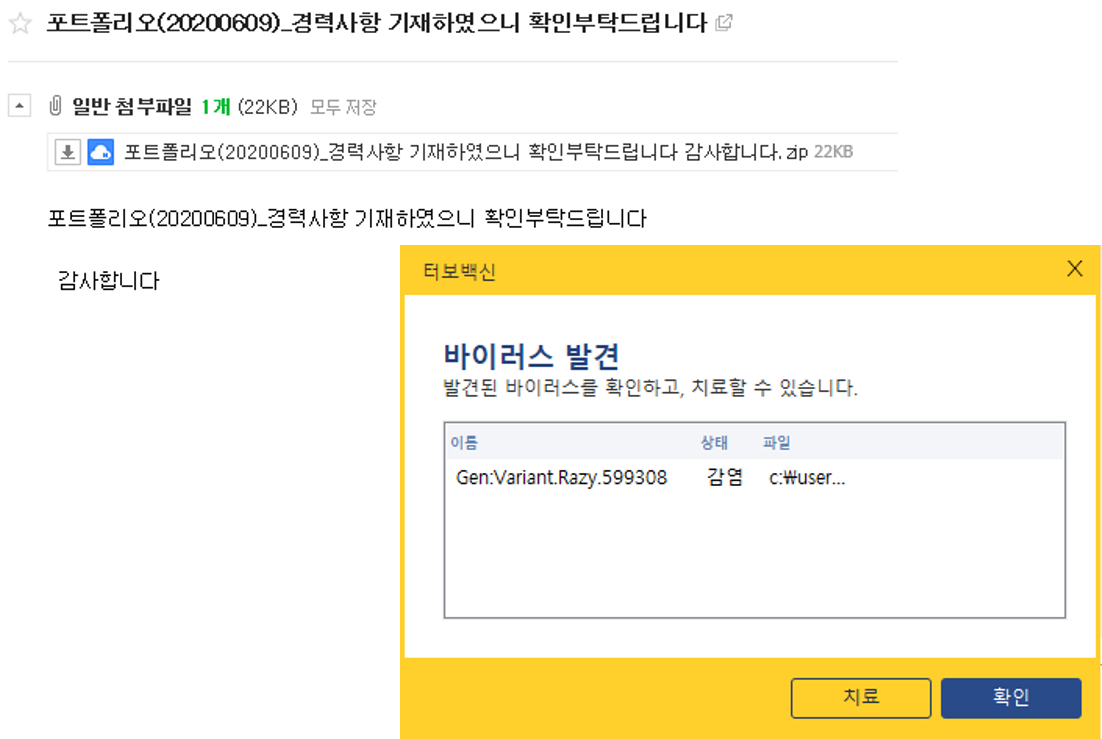Sort virus list by 이름 column
1102x739 pixels.
tap(464, 443)
